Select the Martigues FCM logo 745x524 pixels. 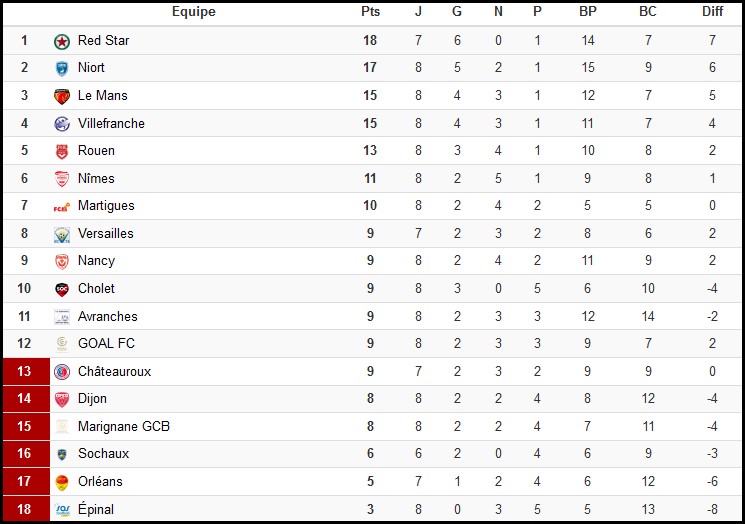point(62,207)
